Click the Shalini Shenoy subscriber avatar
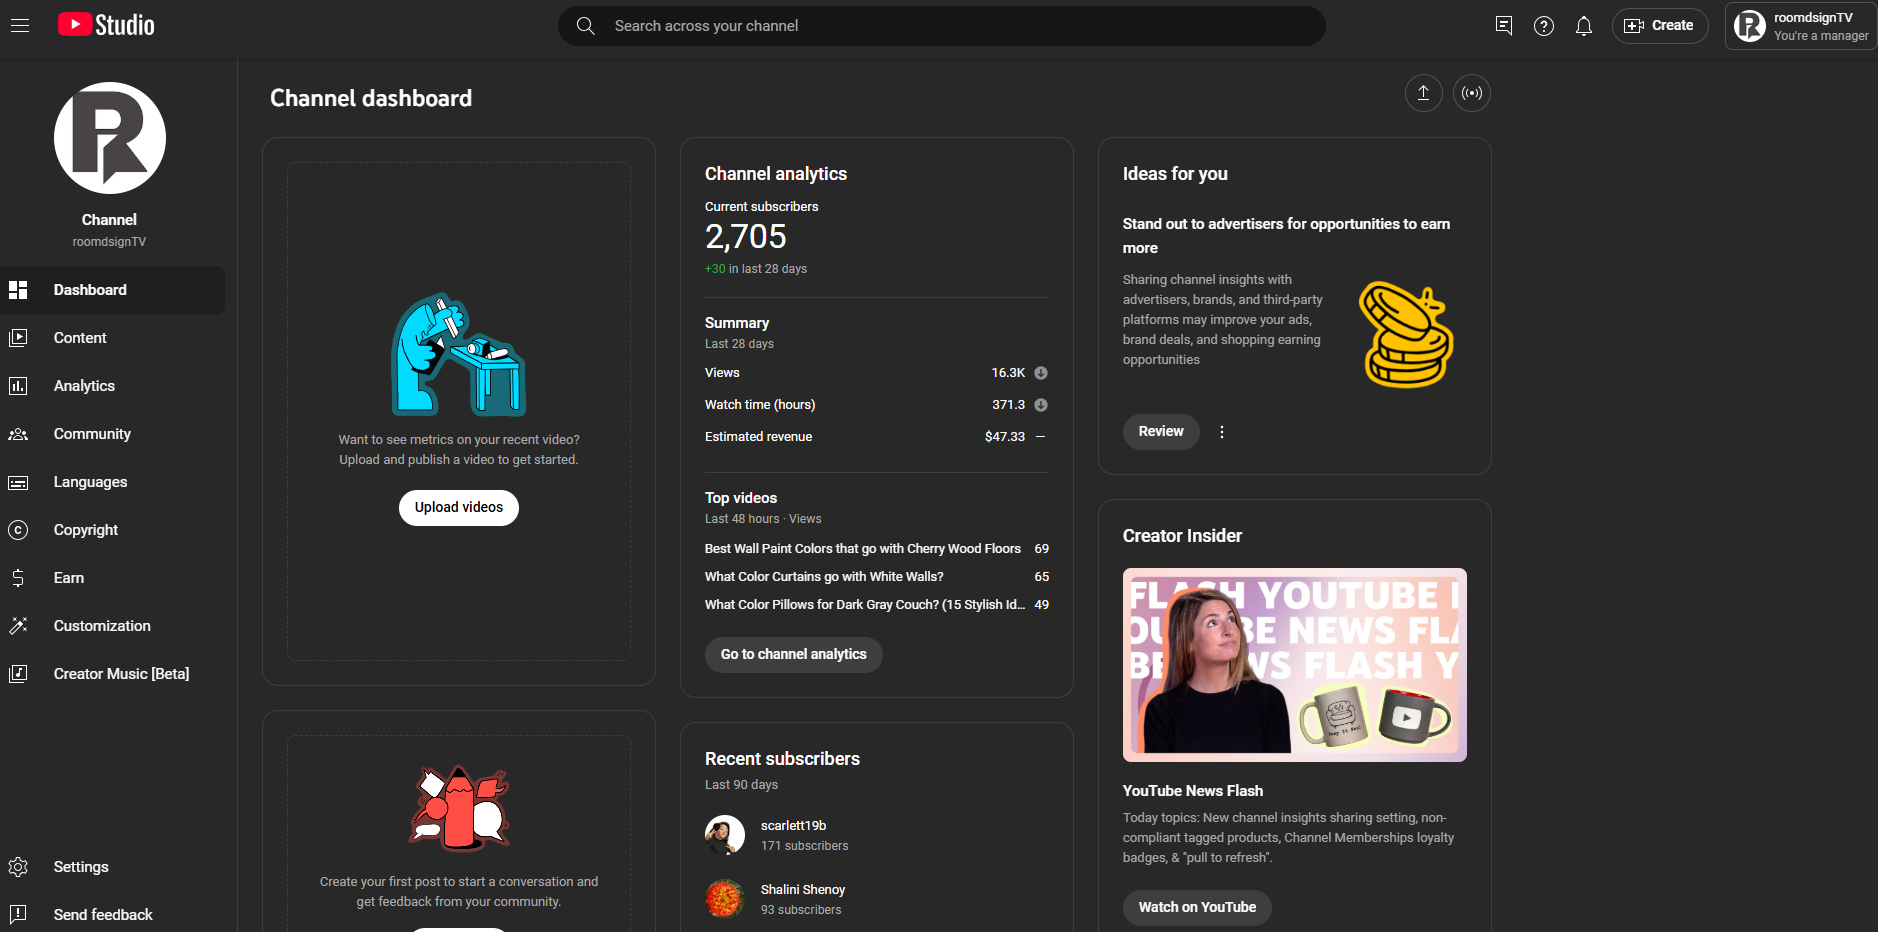 (725, 899)
